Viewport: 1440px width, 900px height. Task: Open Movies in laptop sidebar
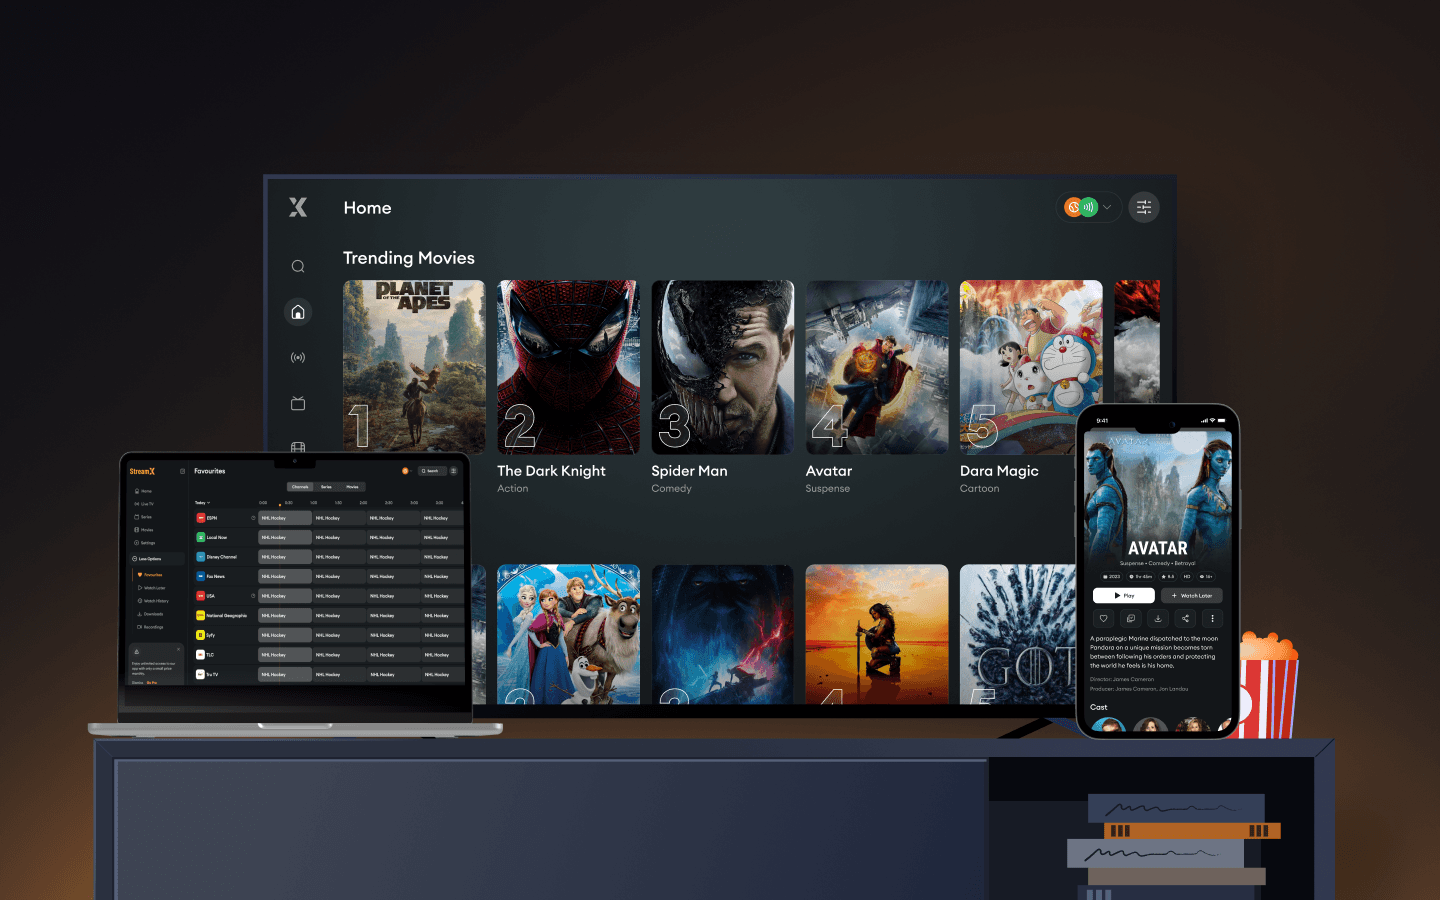click(144, 530)
